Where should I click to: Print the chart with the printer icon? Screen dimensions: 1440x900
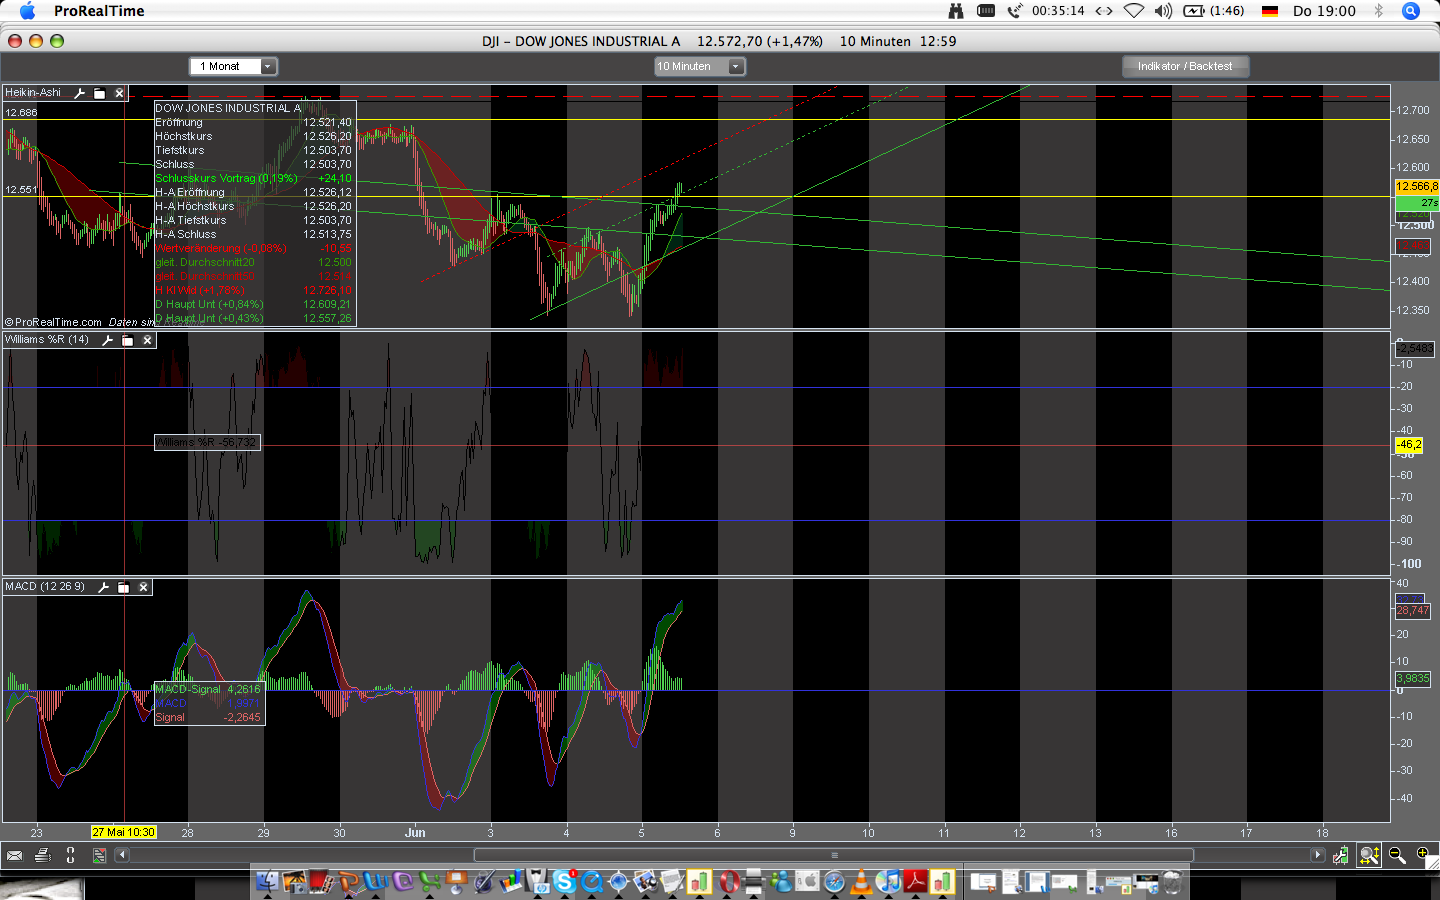coord(42,855)
